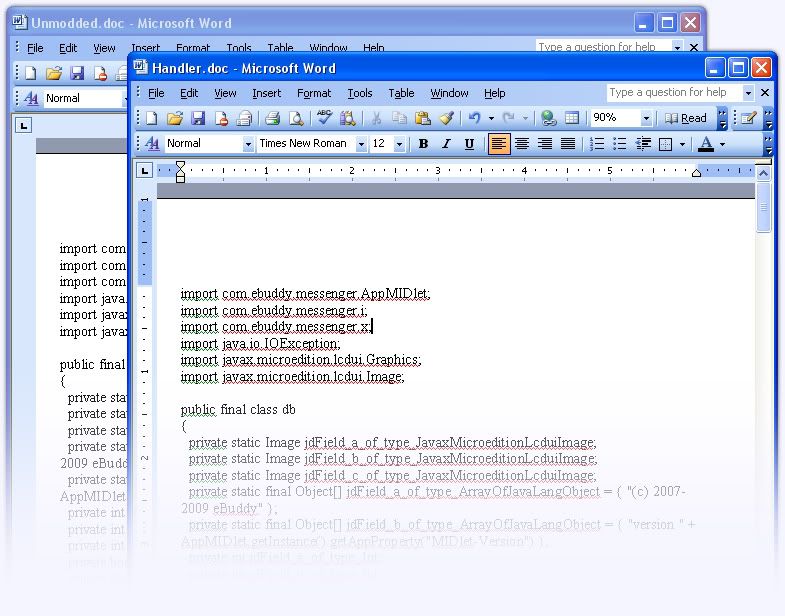Click Handler.doc help question input box
The height and width of the screenshot is (616, 785).
(x=674, y=93)
